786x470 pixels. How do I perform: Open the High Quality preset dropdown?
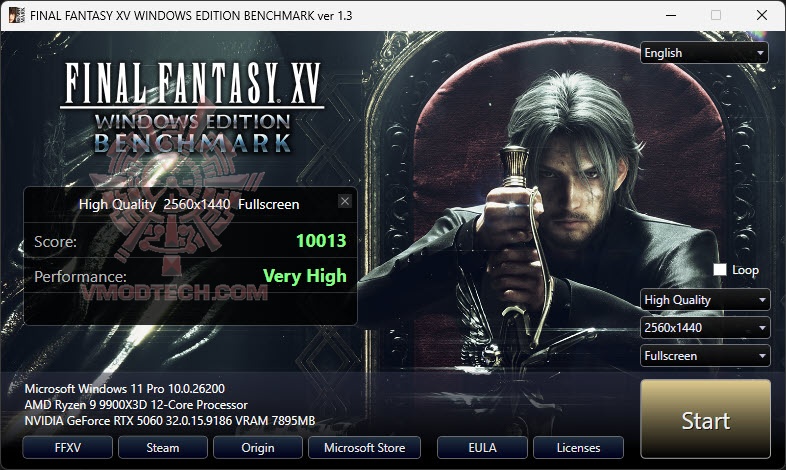tap(705, 300)
